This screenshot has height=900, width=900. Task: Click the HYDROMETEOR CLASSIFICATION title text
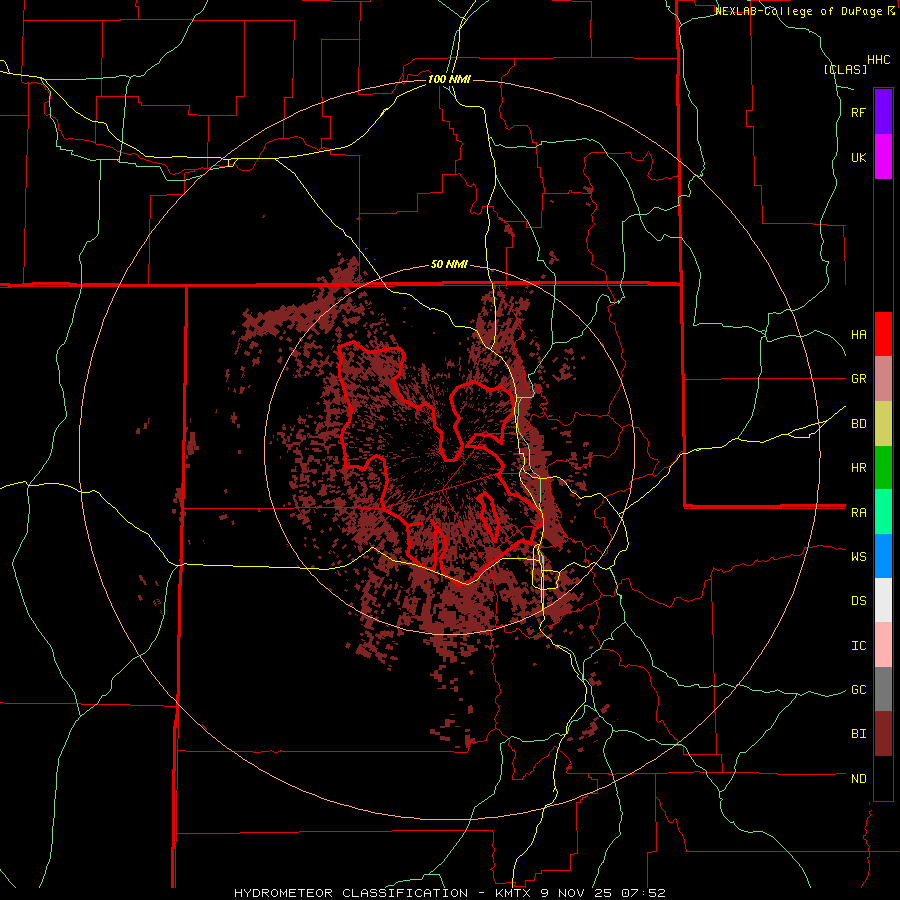pos(351,893)
